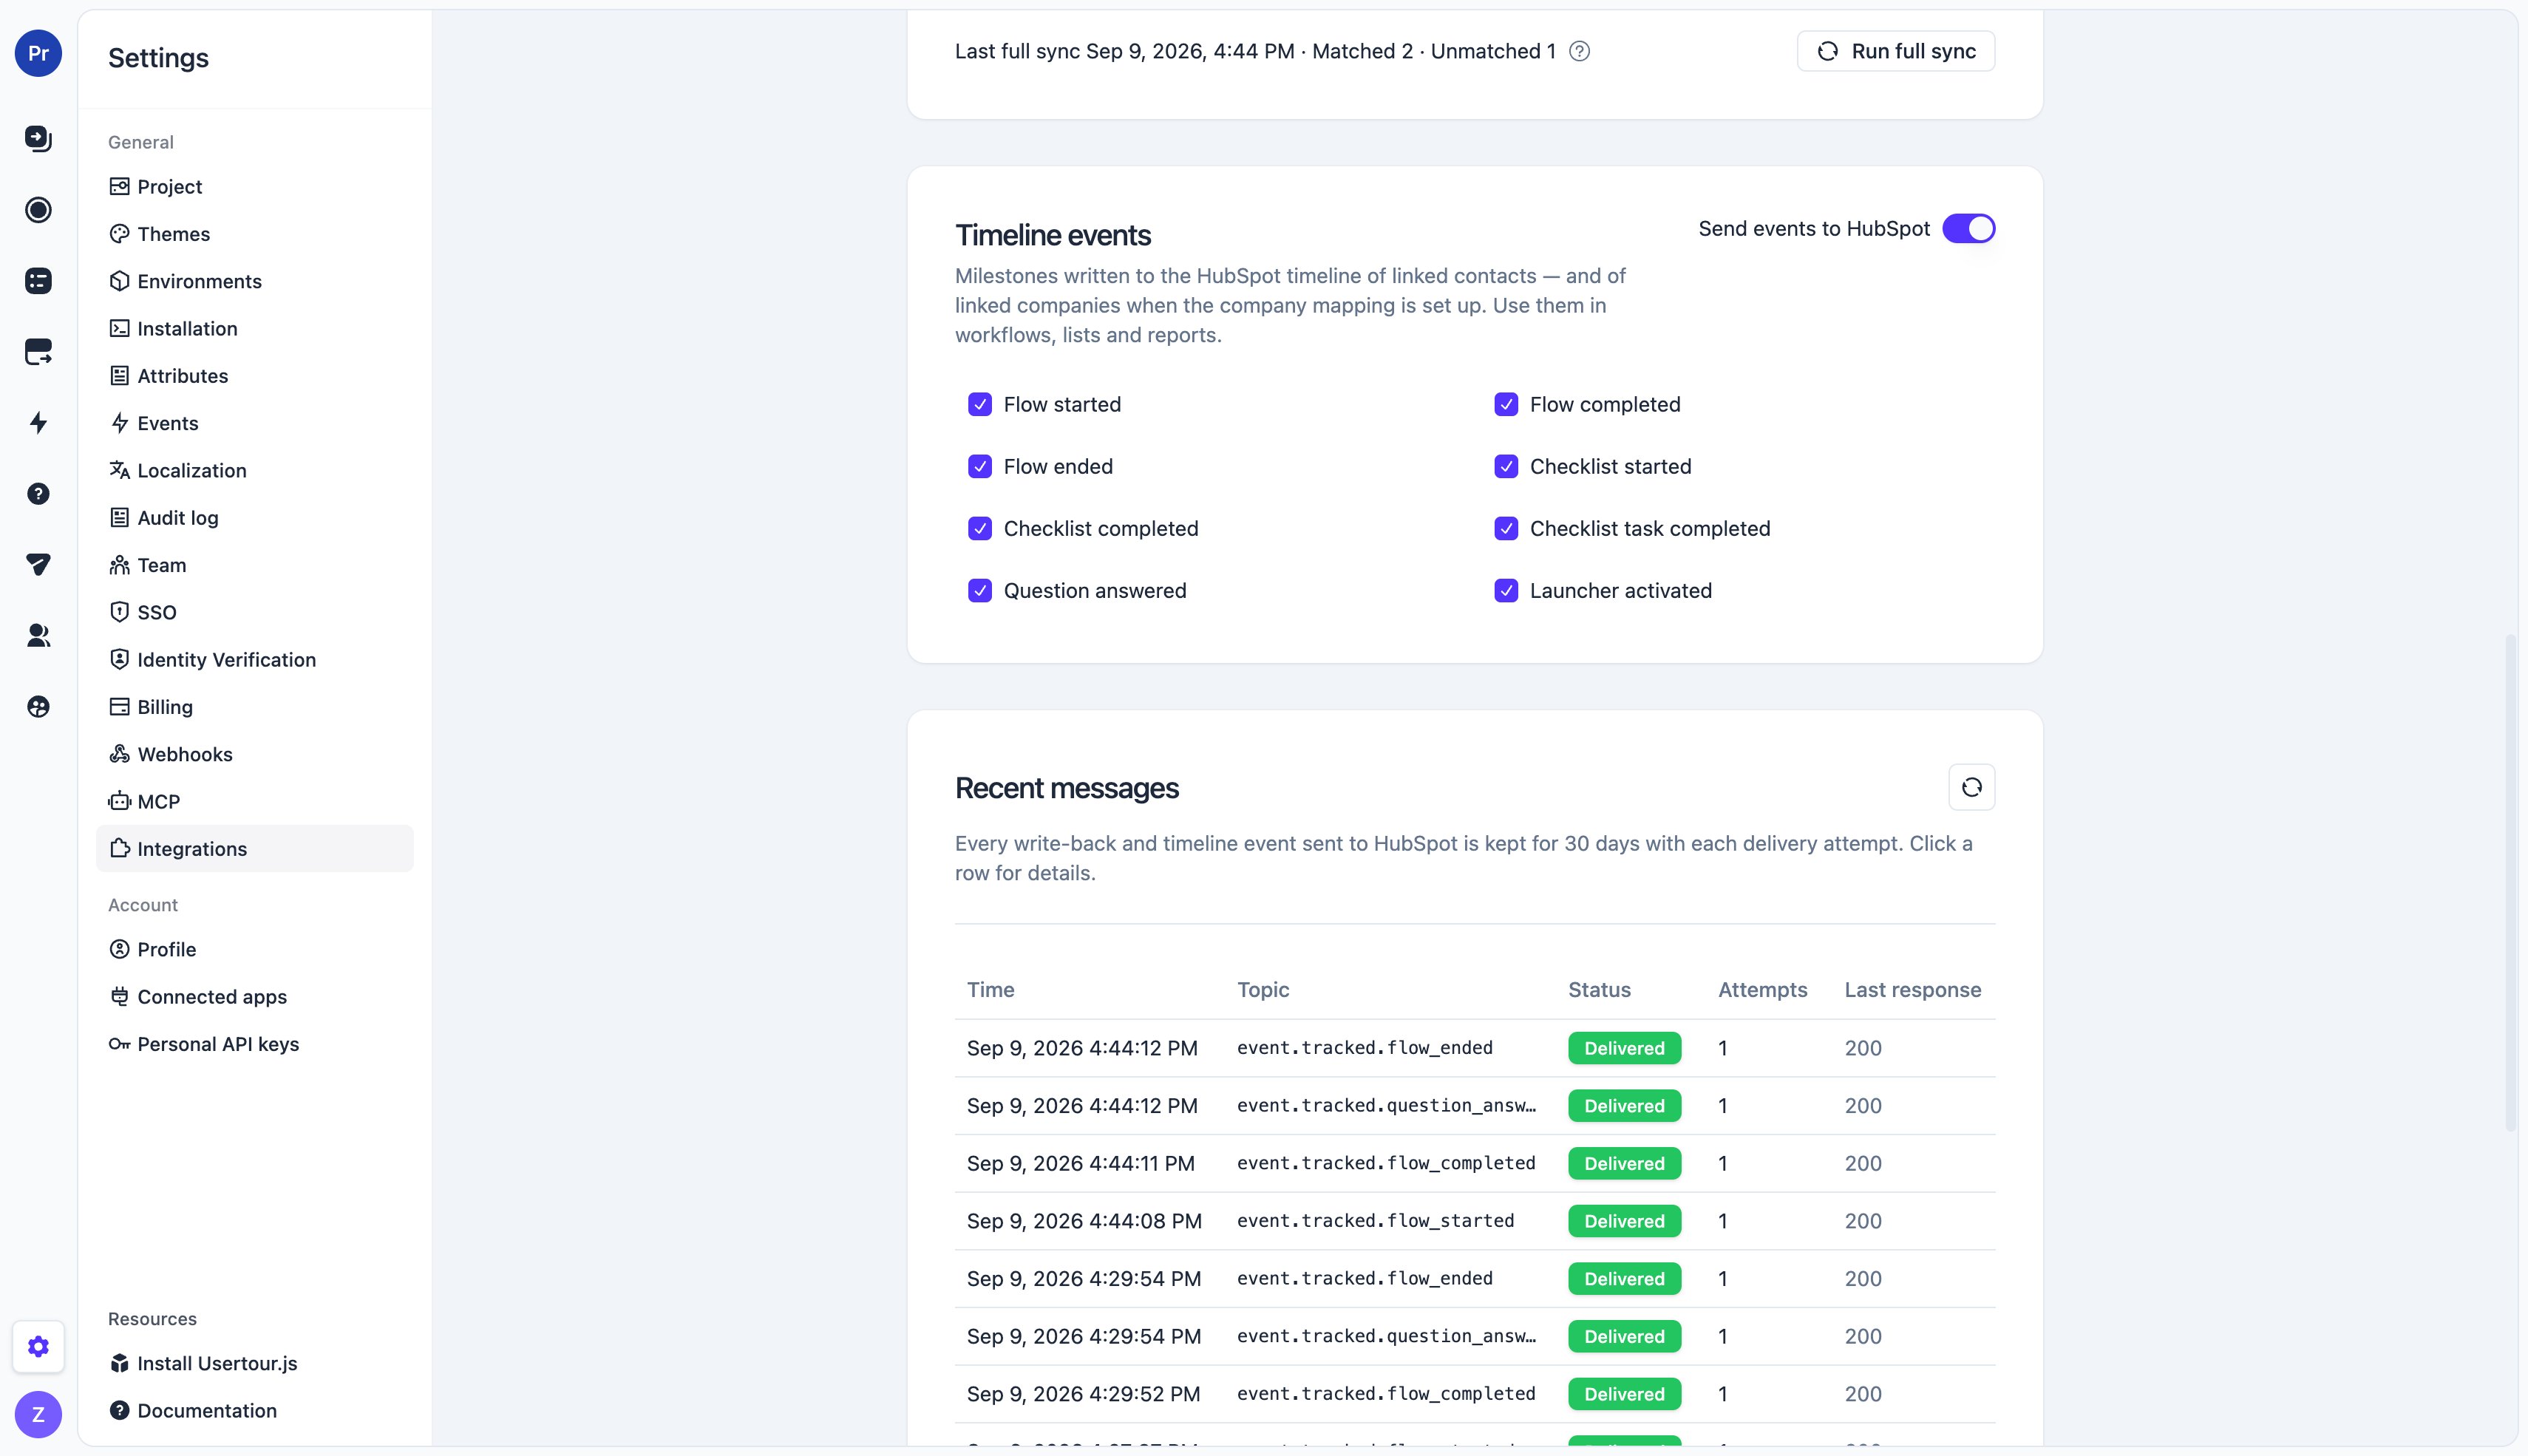Open Webhooks settings page
The width and height of the screenshot is (2528, 1456).
[x=254, y=754]
